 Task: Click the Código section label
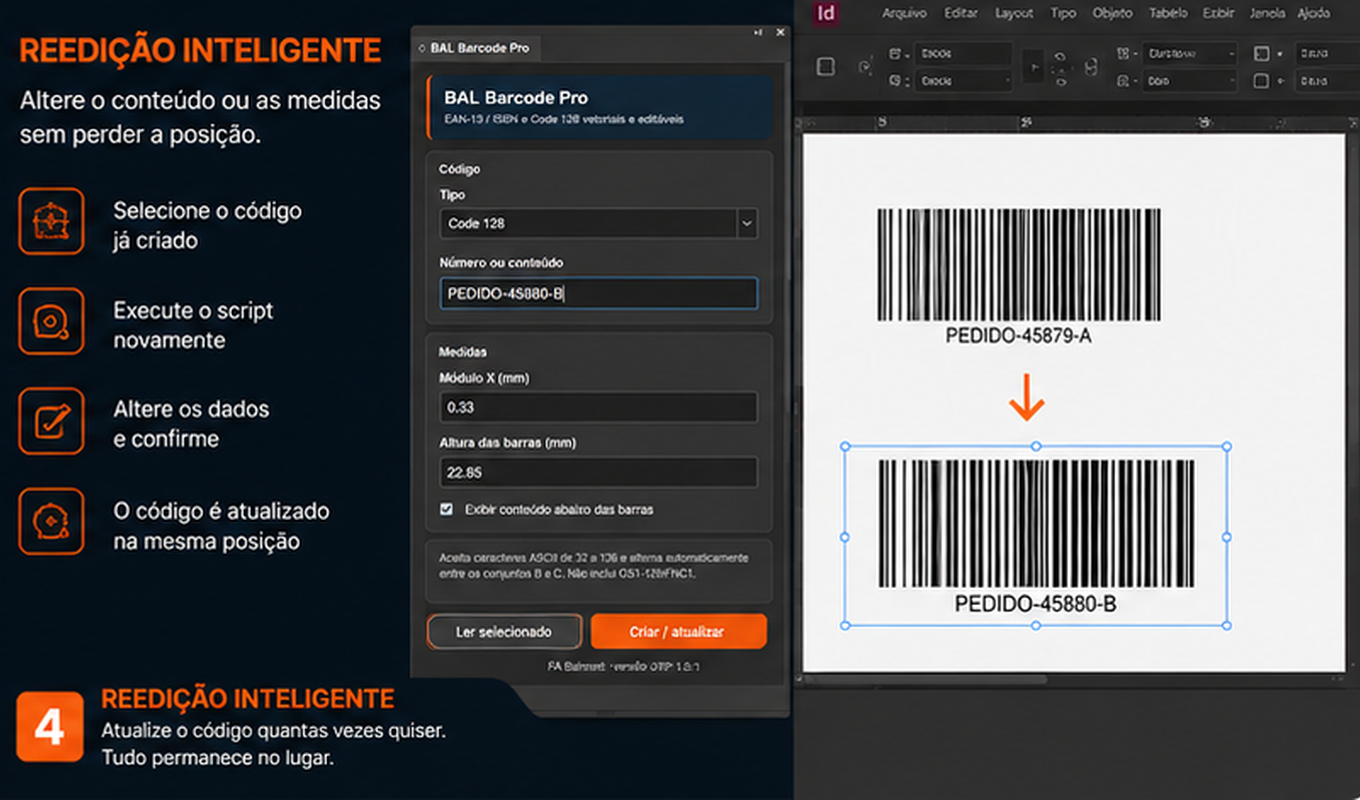[459, 169]
